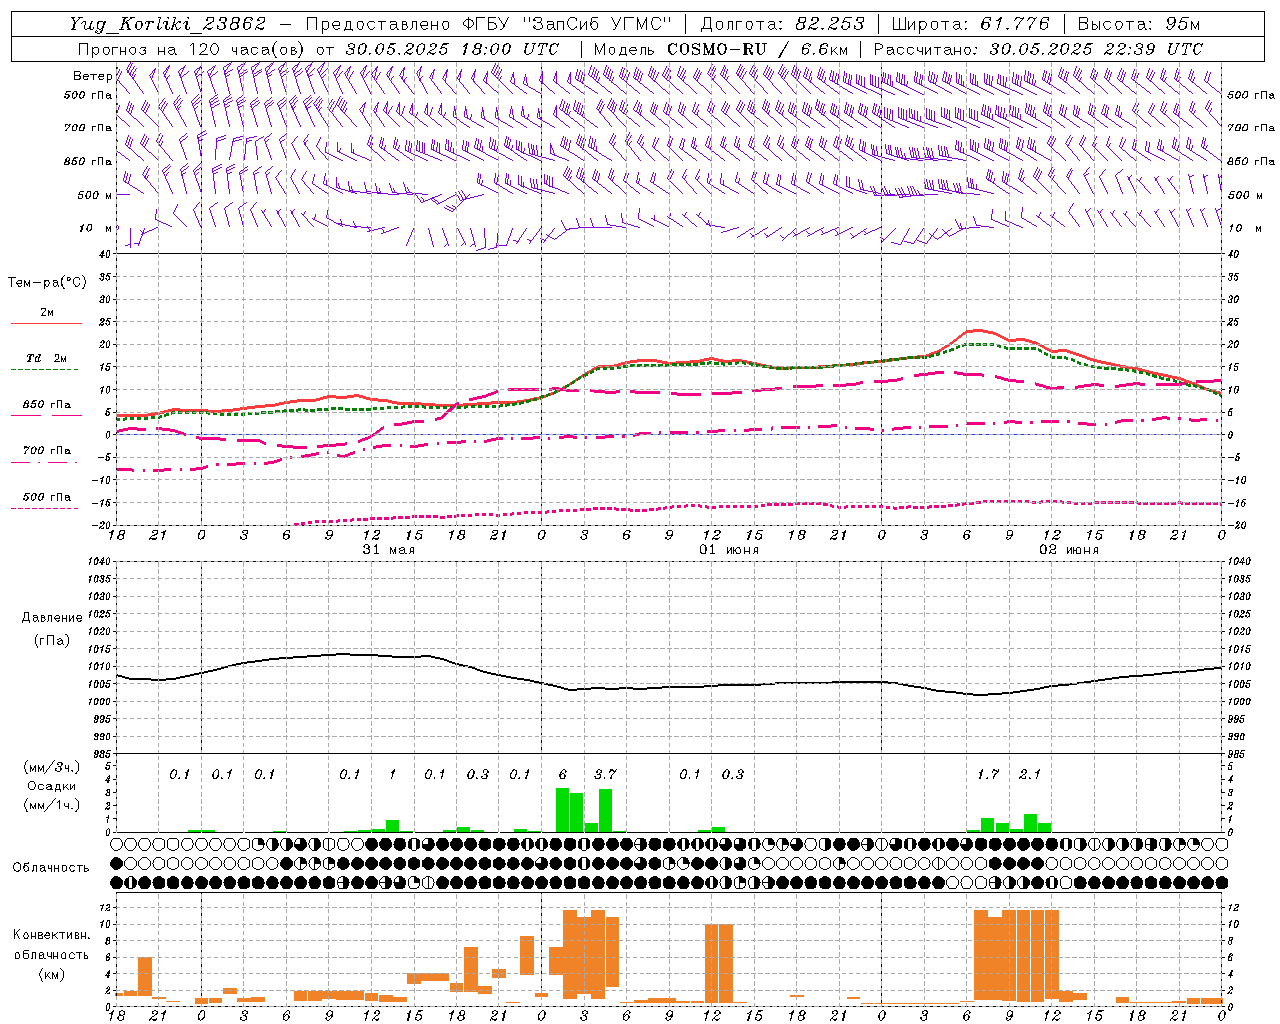1280x1024 pixels.
Task: Click the (мм/3ч.) precipitation unit label
Action: 51,767
